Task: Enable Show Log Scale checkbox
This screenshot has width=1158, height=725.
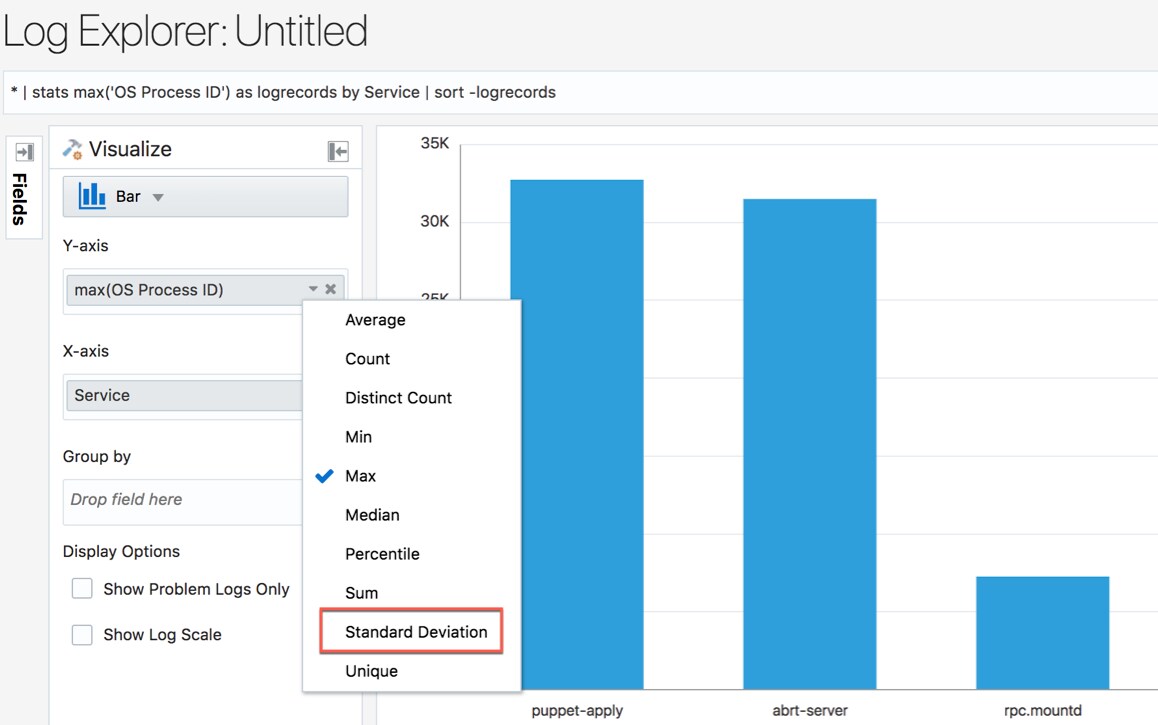Action: (82, 634)
